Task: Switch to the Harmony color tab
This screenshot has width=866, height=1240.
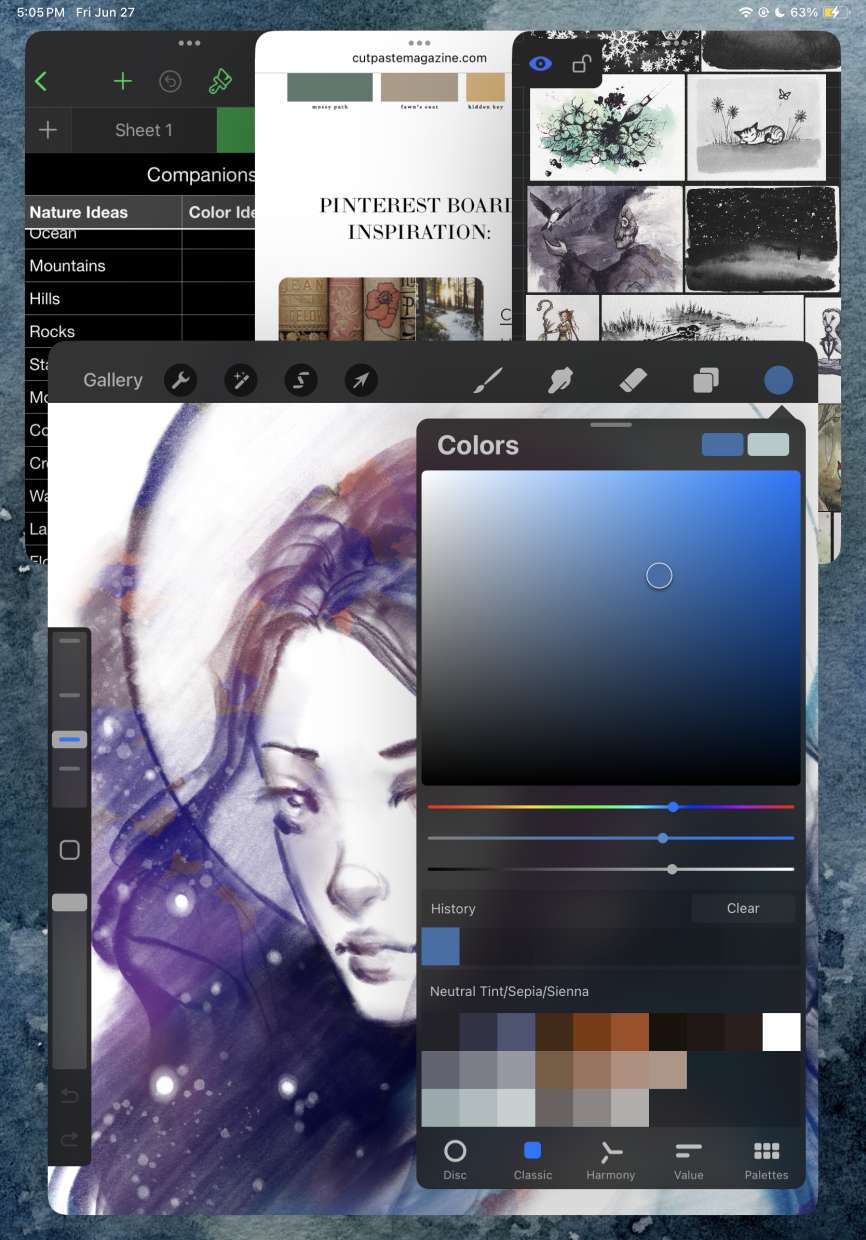Action: coord(611,1160)
